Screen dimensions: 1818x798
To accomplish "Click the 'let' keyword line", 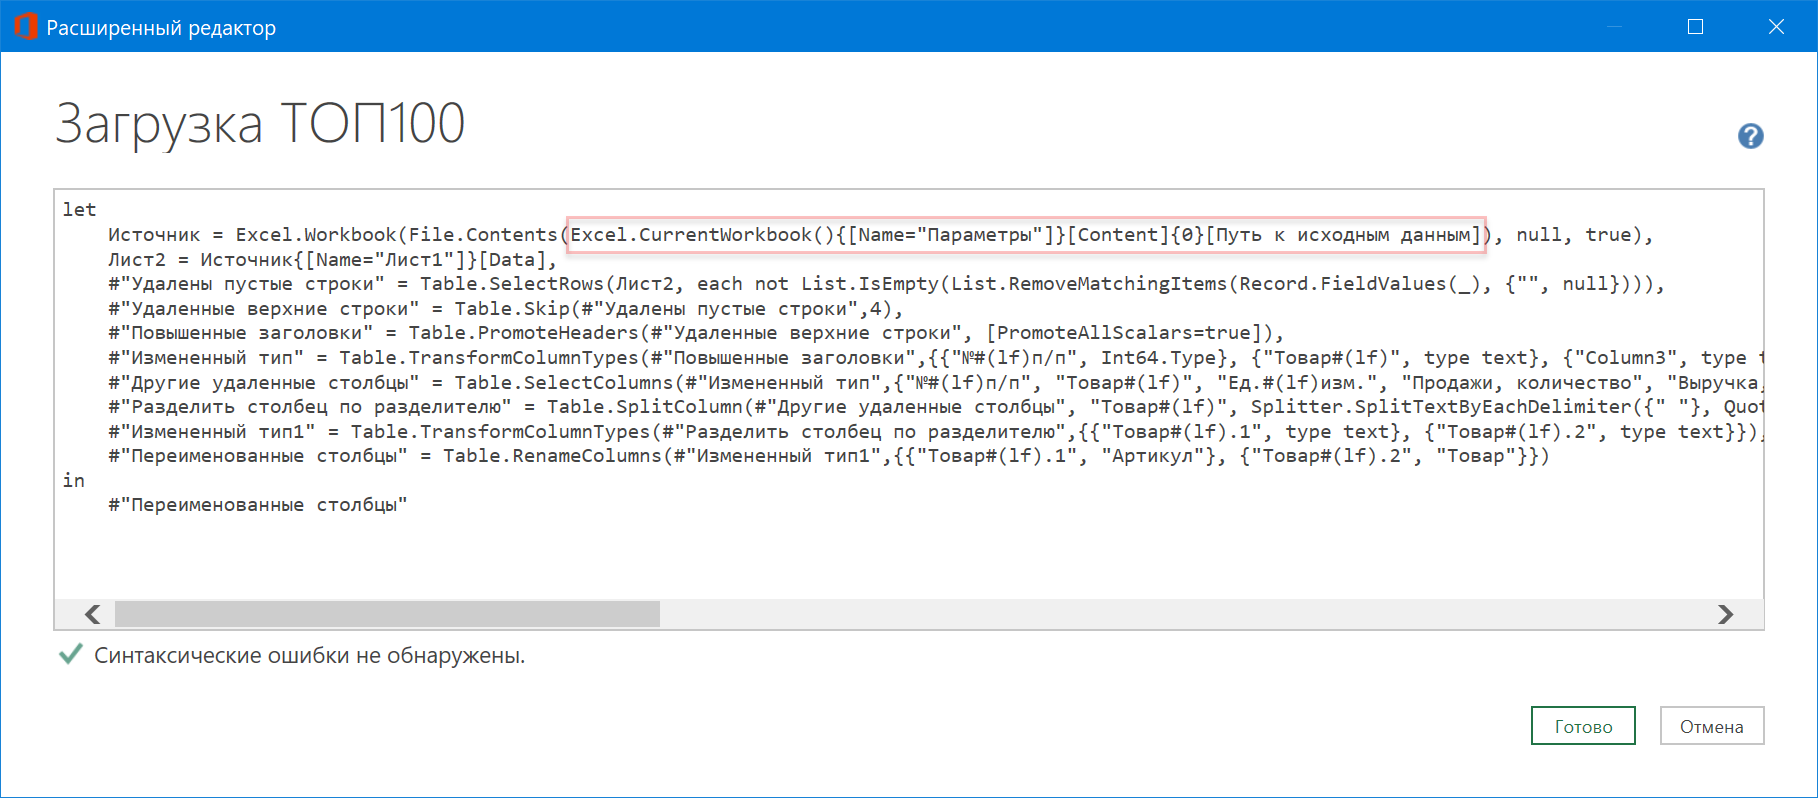I will click(80, 210).
